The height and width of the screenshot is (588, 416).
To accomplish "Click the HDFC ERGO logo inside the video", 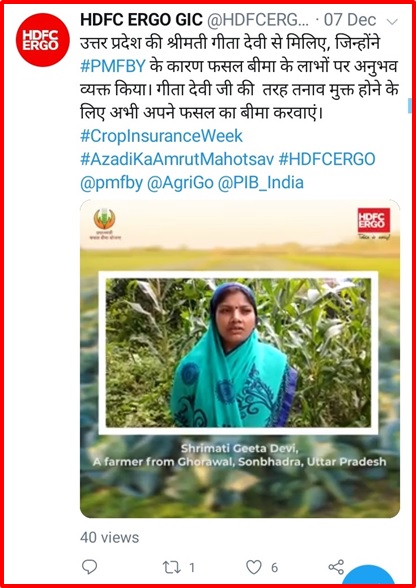I will coord(374,220).
